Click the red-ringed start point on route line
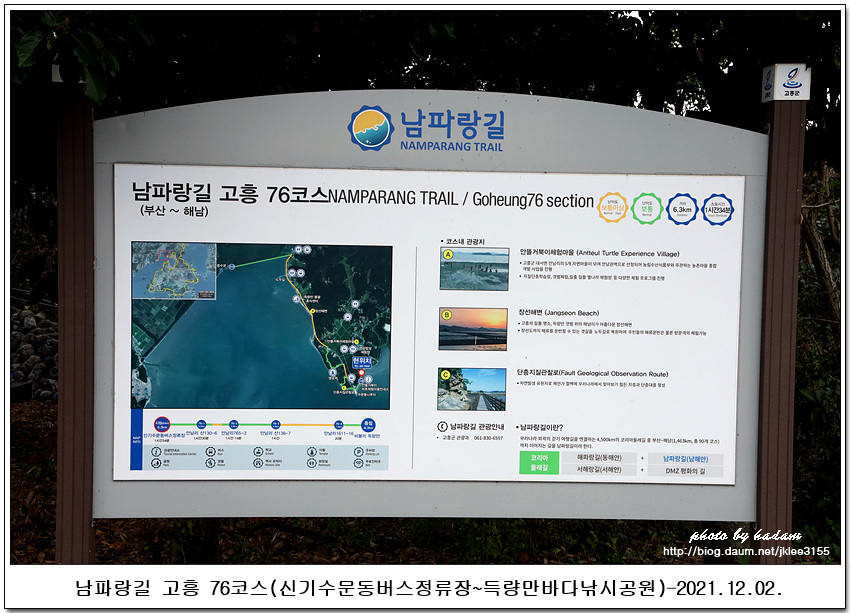This screenshot has width=850, height=613. coord(162,424)
